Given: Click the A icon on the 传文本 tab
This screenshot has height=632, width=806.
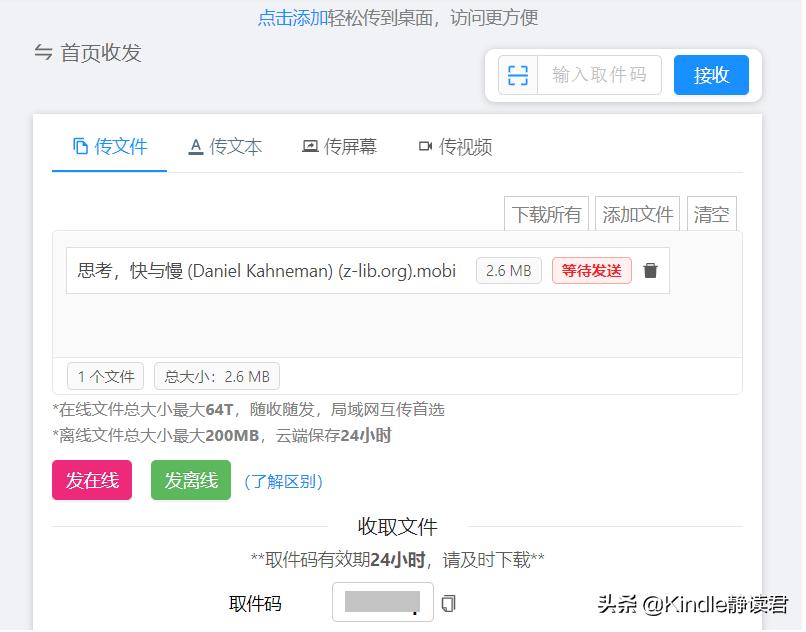Looking at the screenshot, I should pyautogui.click(x=194, y=145).
